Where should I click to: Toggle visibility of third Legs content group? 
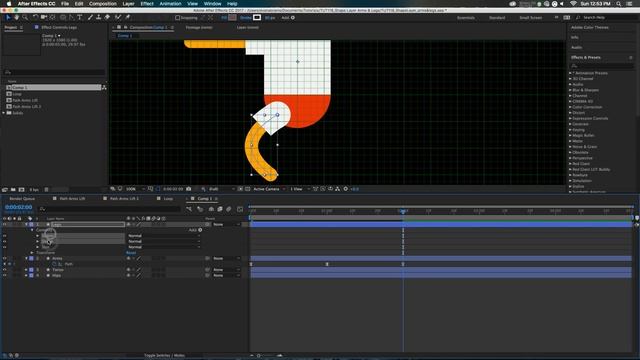[4, 247]
